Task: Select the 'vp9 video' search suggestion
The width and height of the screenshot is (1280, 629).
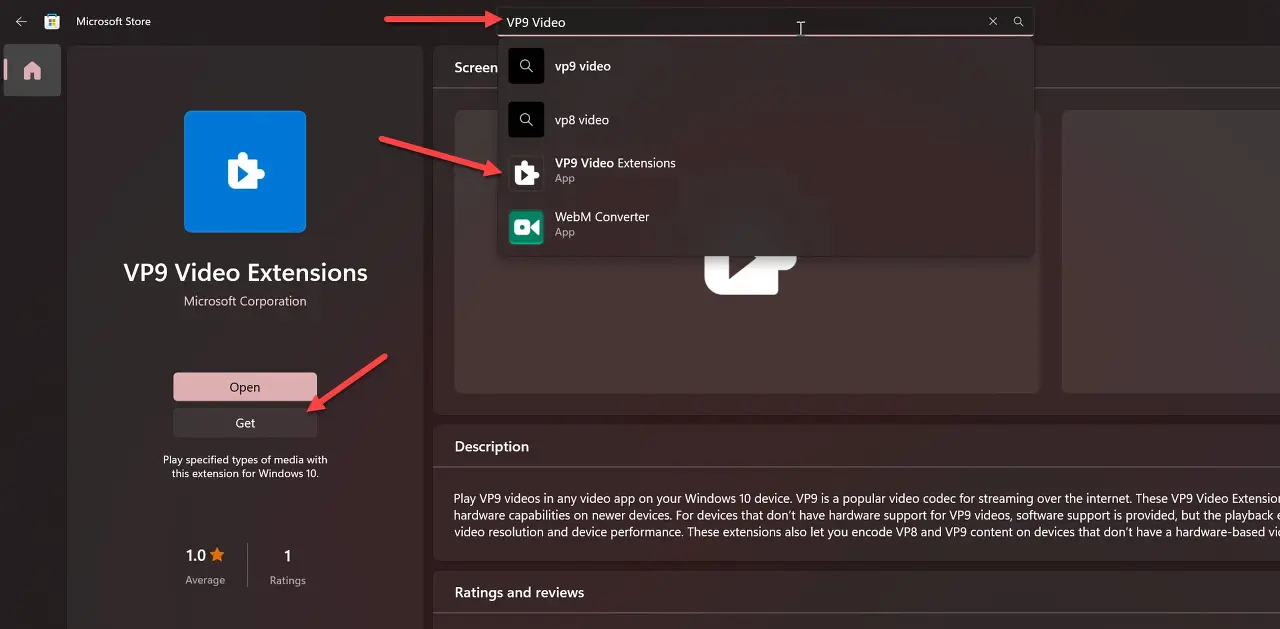Action: (766, 66)
